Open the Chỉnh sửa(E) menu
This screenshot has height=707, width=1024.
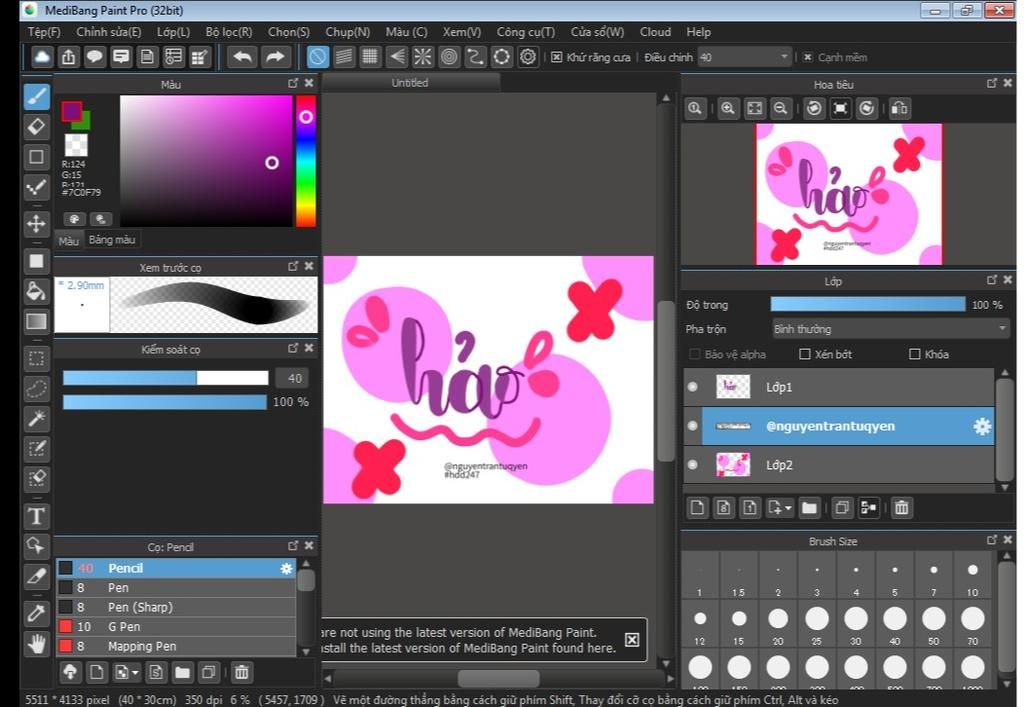(108, 32)
